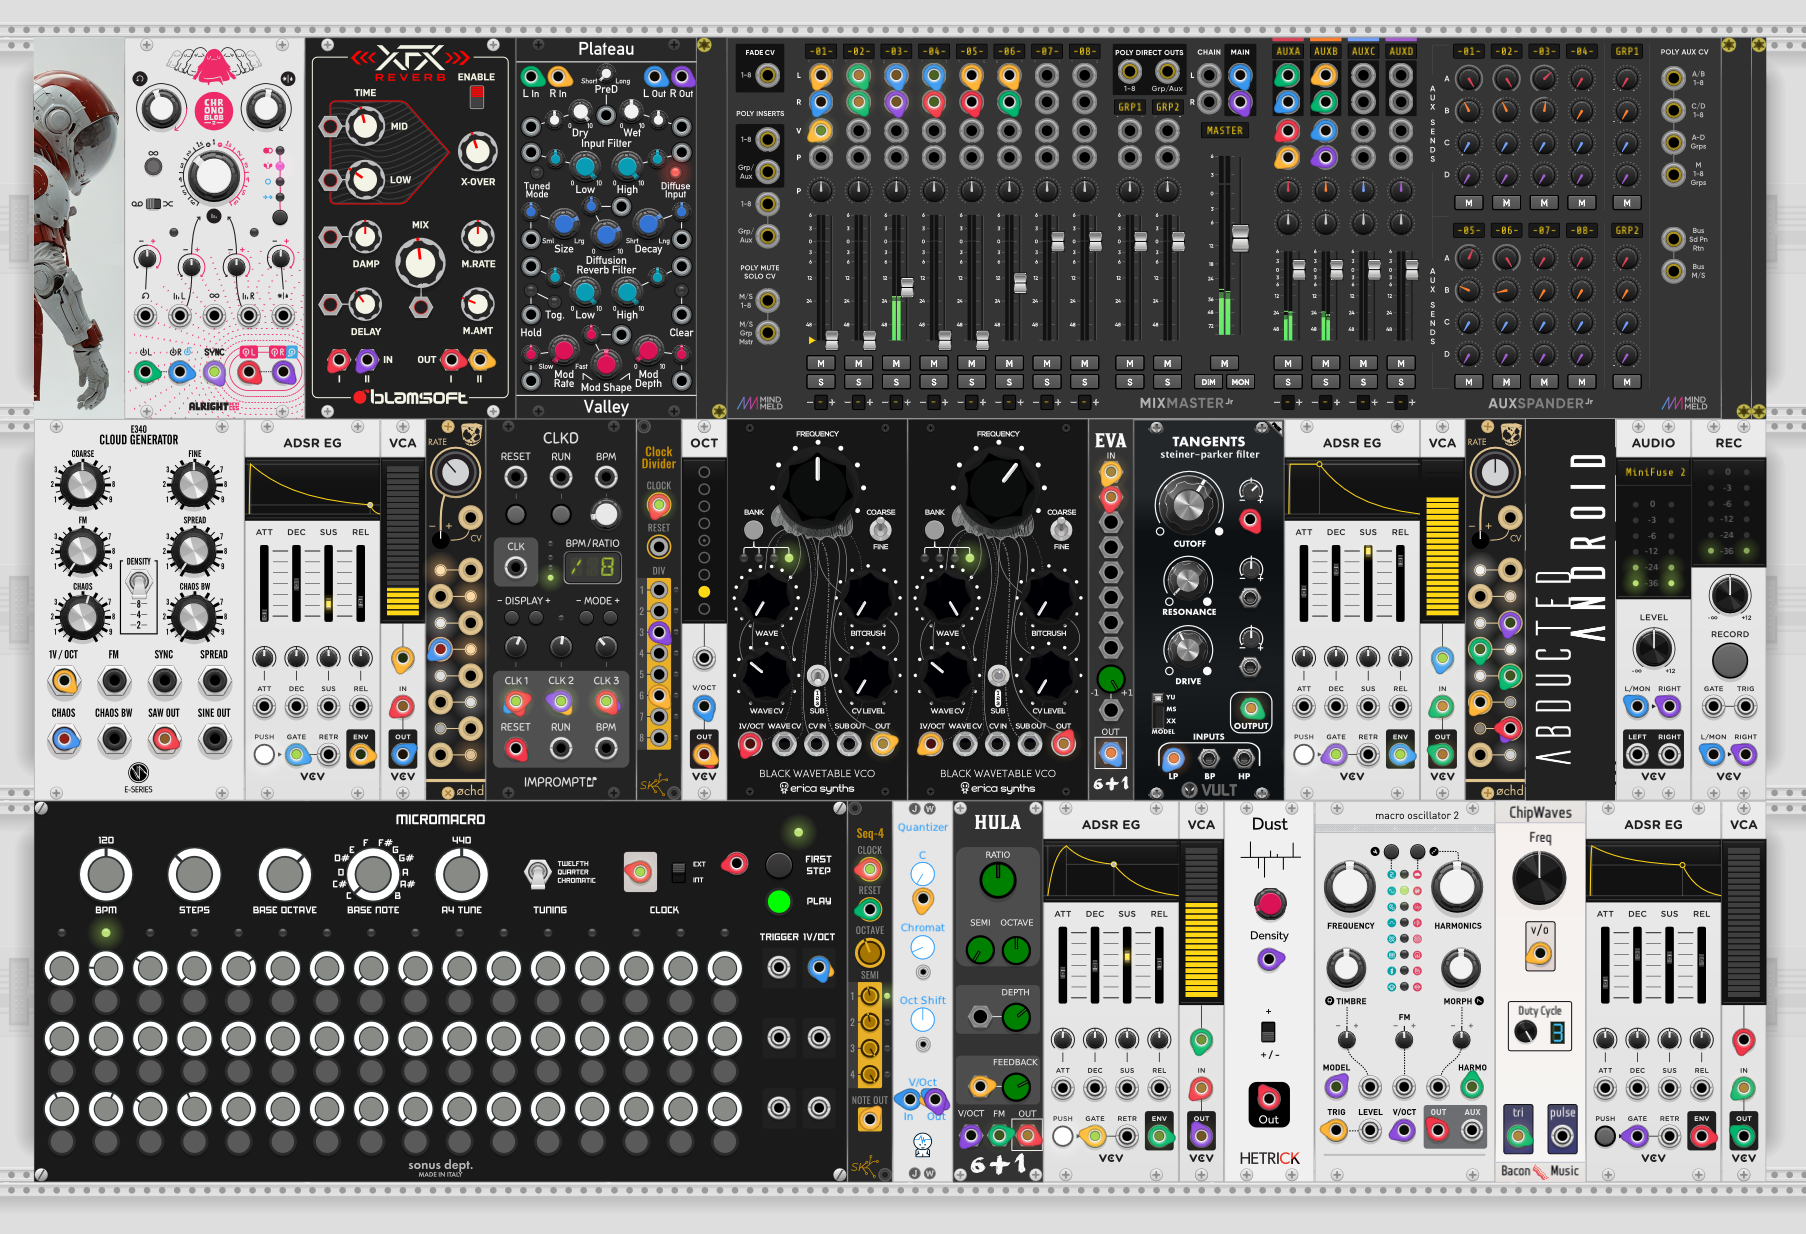Image resolution: width=1806 pixels, height=1234 pixels.
Task: Click the Macro Oscillator 2 AUX jack
Action: pos(1472,1131)
